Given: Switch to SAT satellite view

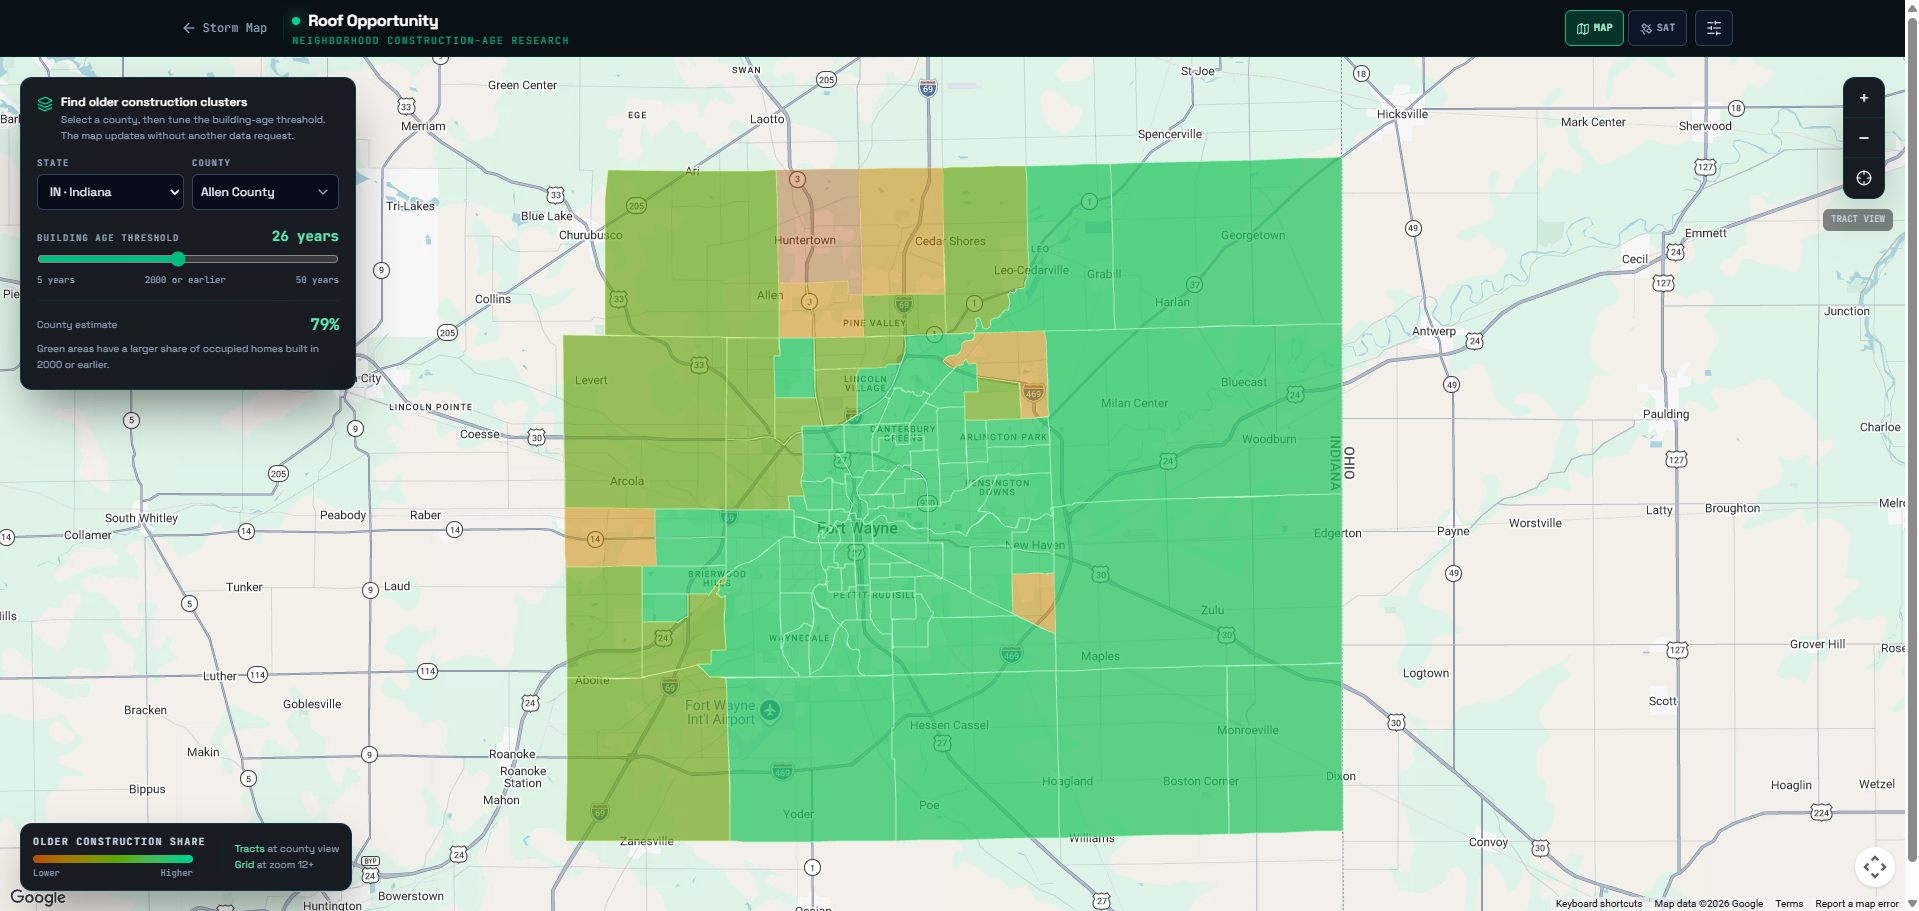Looking at the screenshot, I should pyautogui.click(x=1657, y=28).
